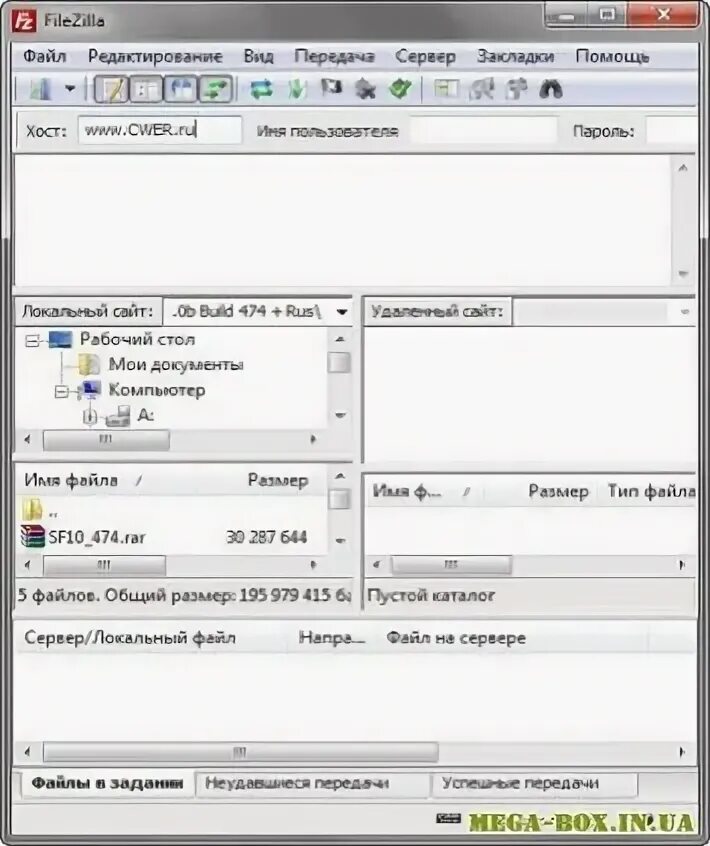Switch to Файлы в задании tab

[107, 783]
